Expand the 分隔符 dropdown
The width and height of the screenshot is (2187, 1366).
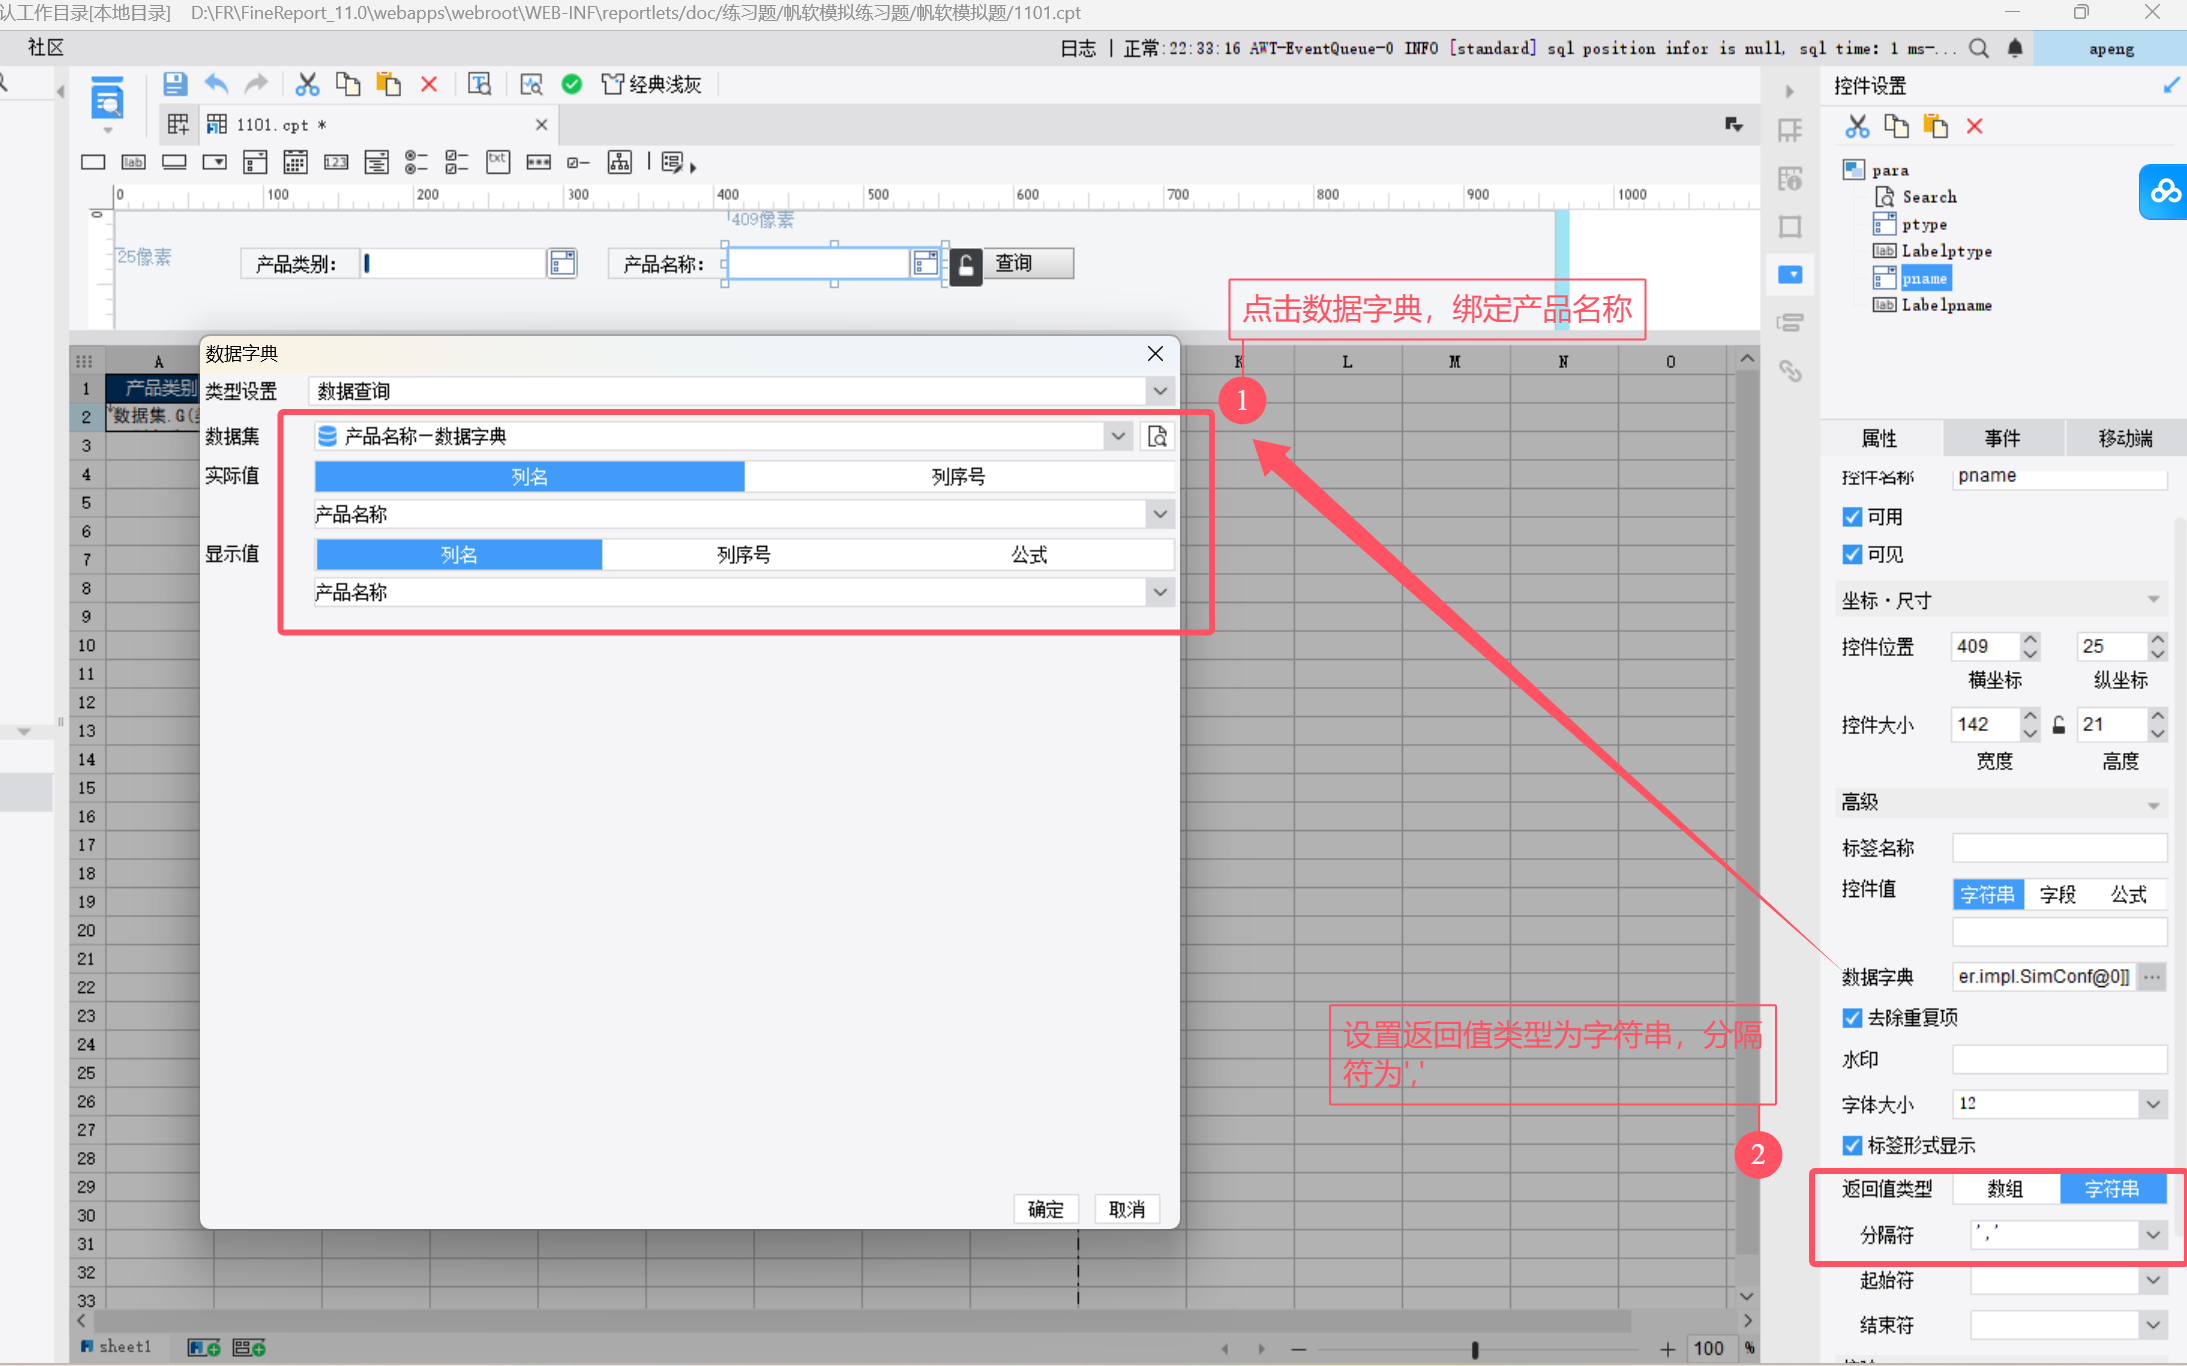pyautogui.click(x=2153, y=1235)
